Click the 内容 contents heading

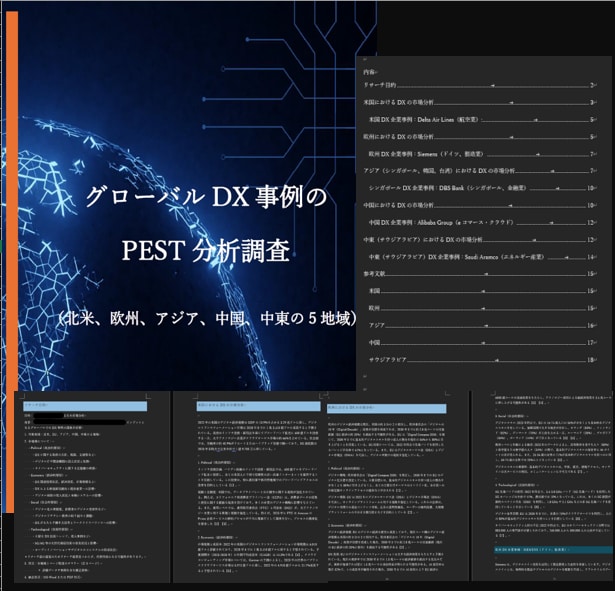click(x=370, y=72)
